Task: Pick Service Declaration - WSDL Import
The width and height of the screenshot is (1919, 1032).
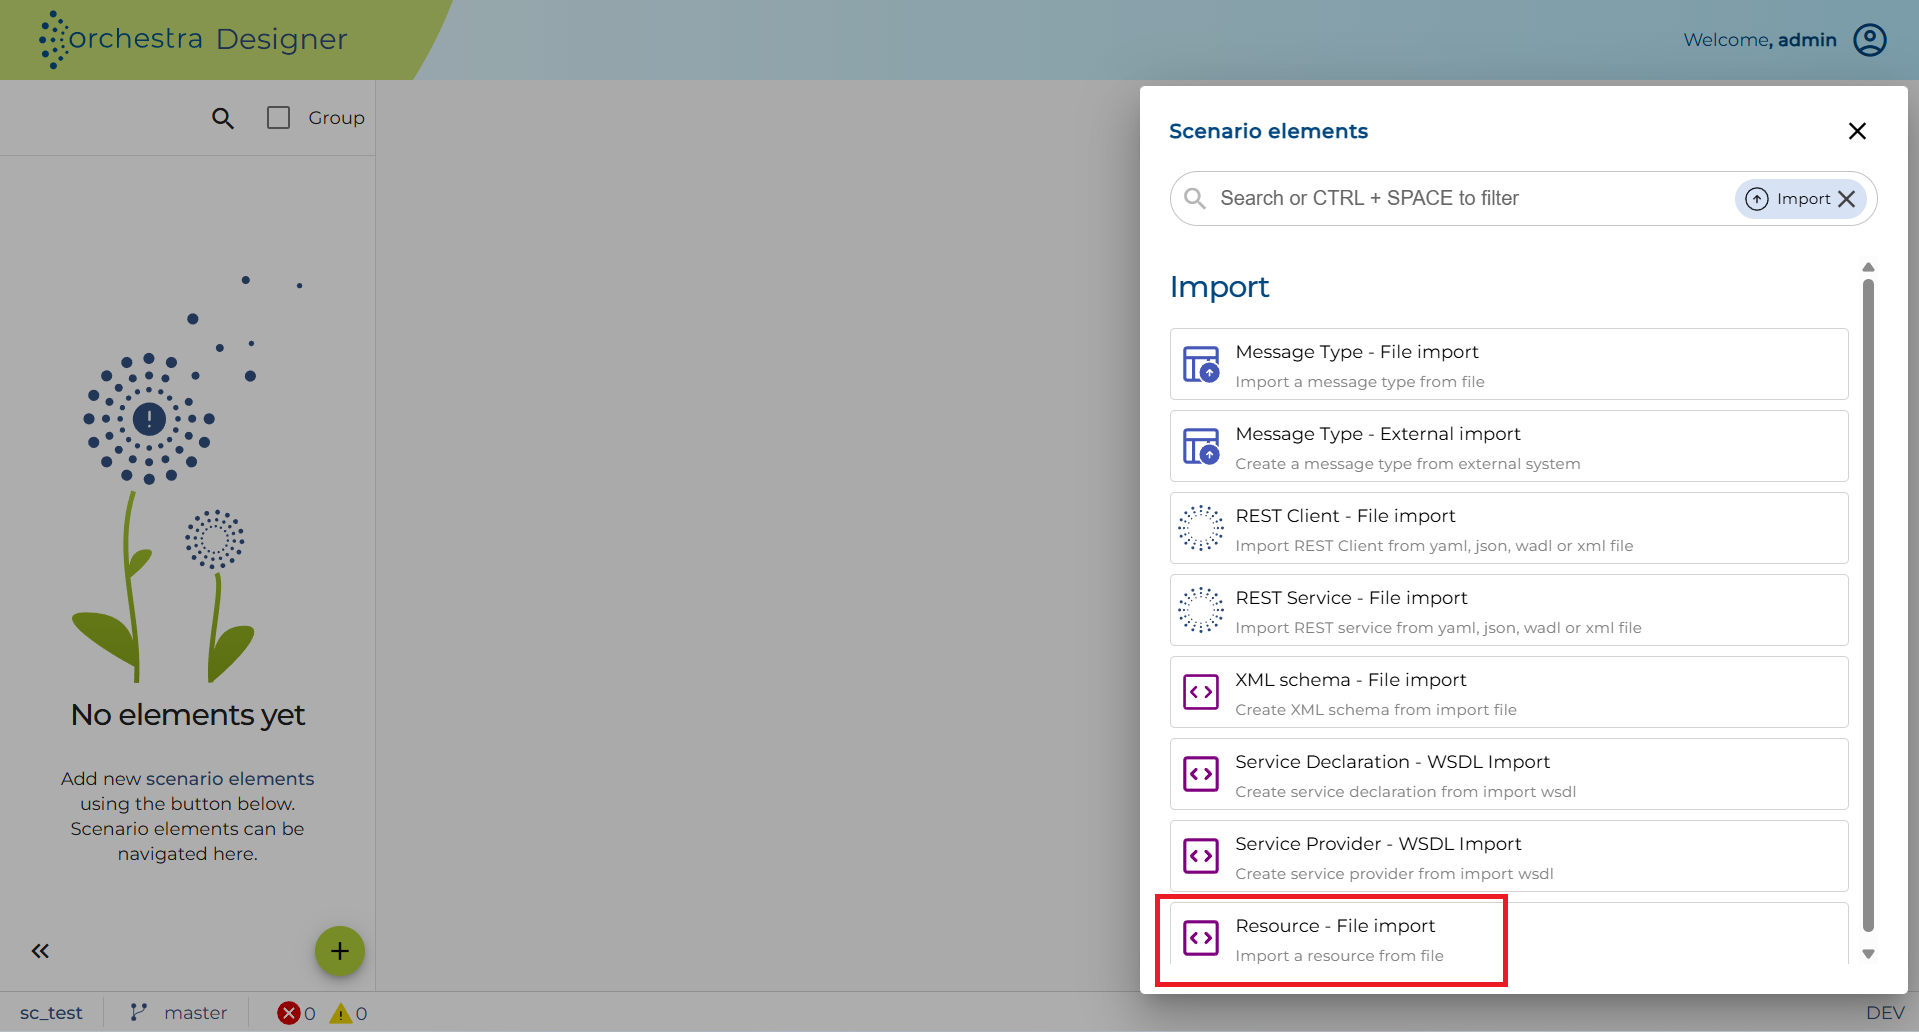Action: (x=1509, y=774)
